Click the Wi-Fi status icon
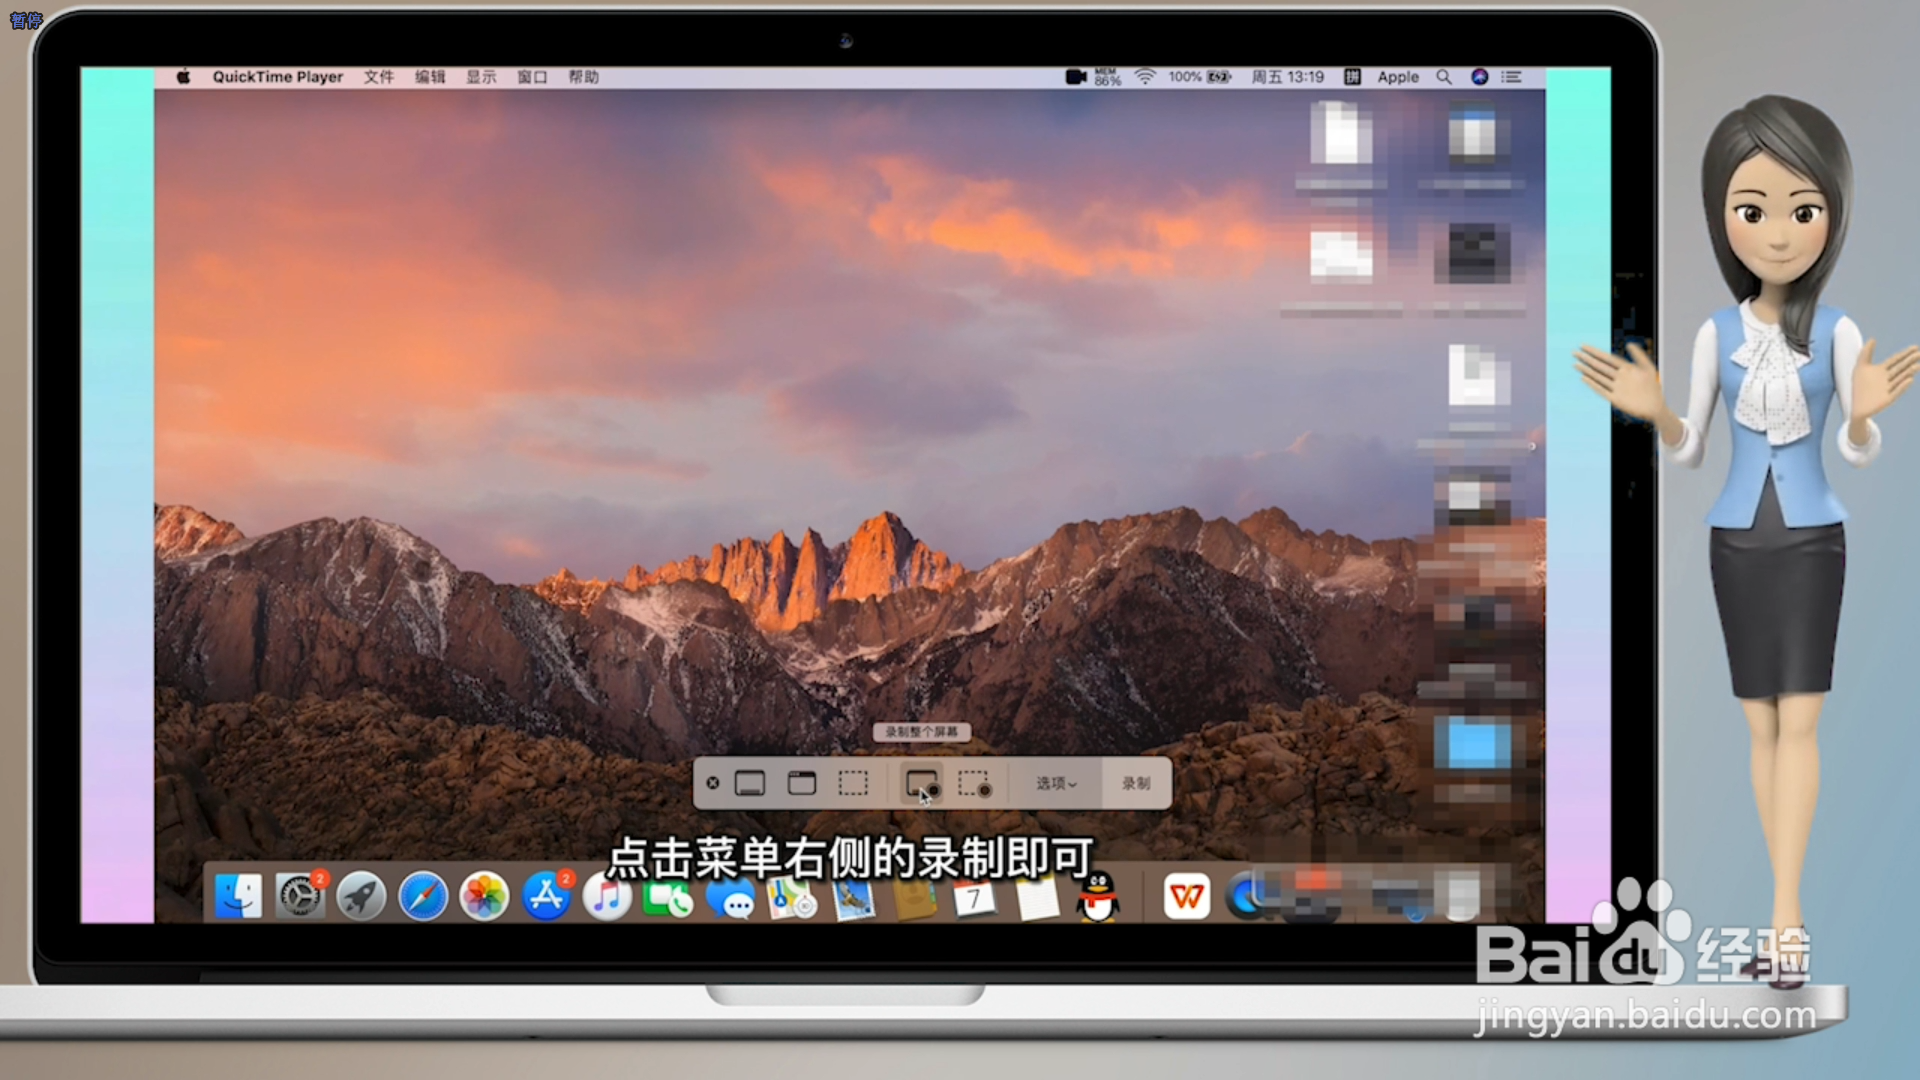This screenshot has height=1080, width=1920. pos(1145,77)
